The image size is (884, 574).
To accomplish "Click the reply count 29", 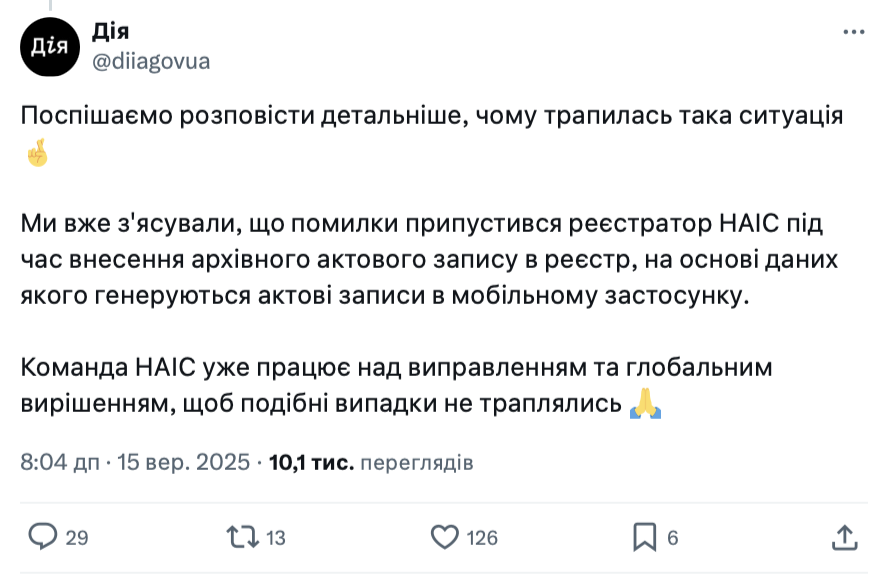I will coord(76,538).
